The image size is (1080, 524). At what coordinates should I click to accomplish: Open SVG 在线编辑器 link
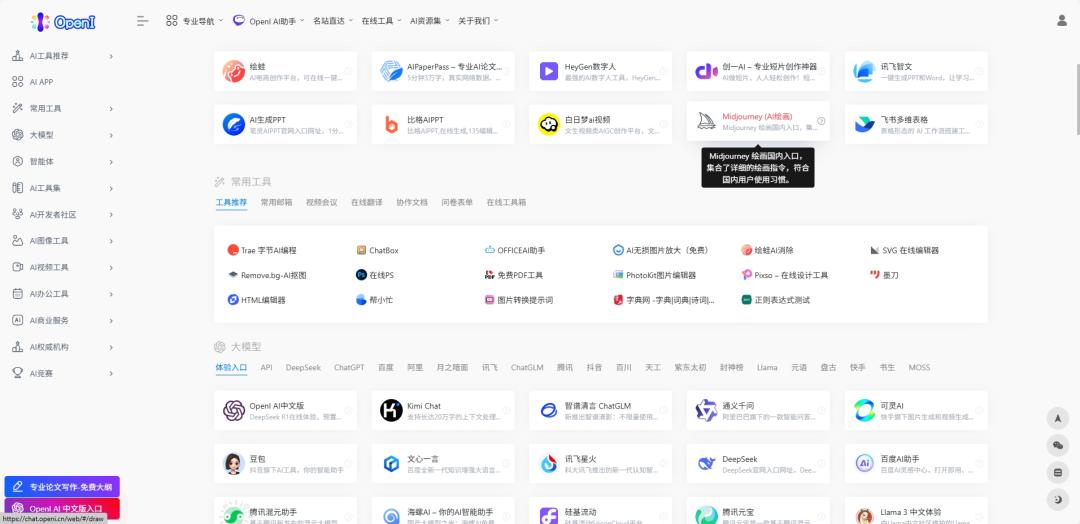point(904,251)
